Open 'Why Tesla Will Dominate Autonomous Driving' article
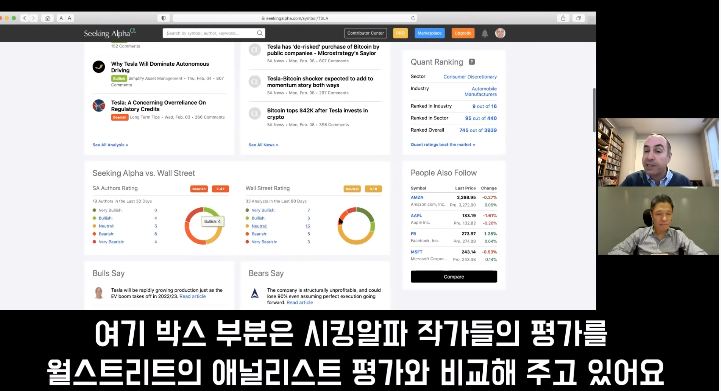 [160, 67]
